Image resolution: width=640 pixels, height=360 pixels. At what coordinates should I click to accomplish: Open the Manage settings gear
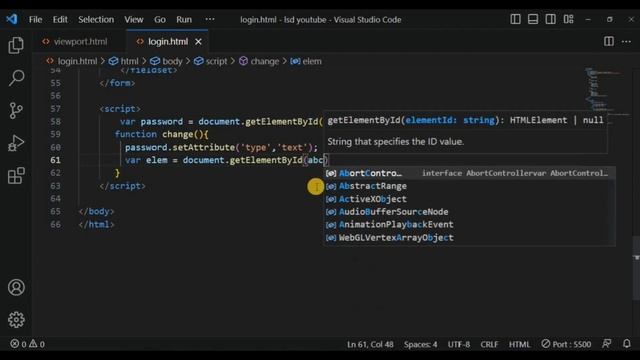coord(16,320)
